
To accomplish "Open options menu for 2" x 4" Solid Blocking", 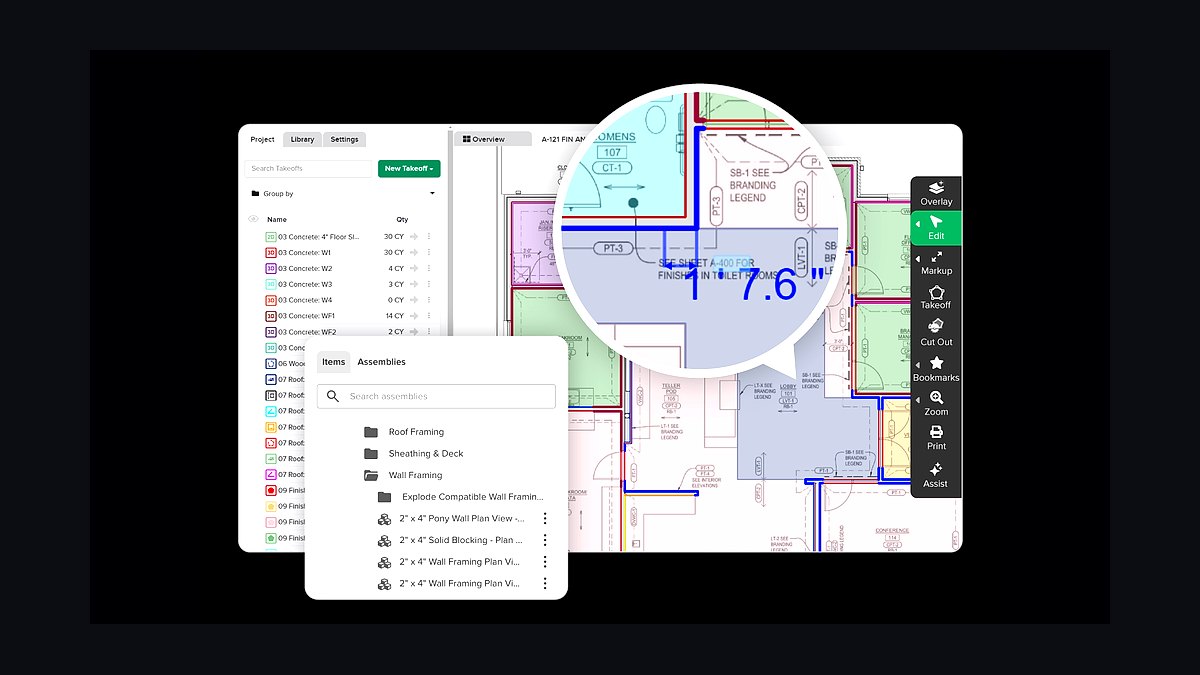I will 545,540.
